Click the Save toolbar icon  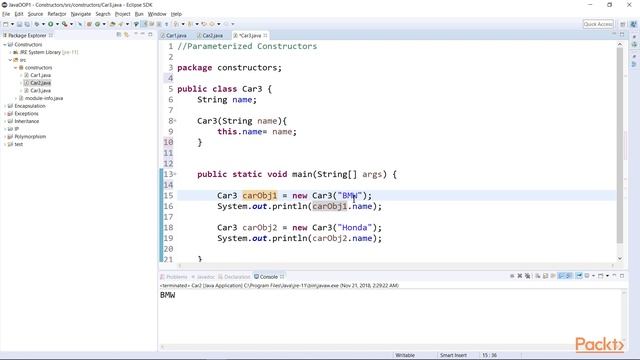20,24
